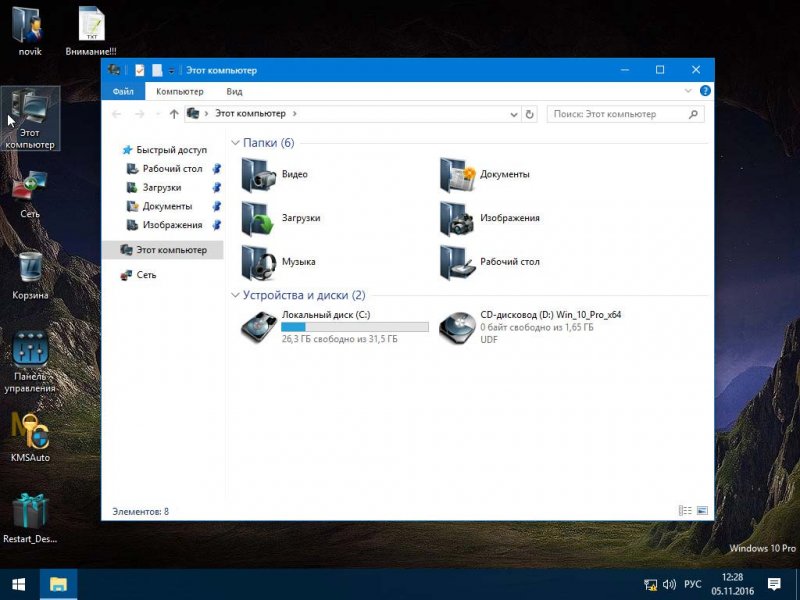
Task: Select Документы in navigation pane
Action: pyautogui.click(x=167, y=207)
